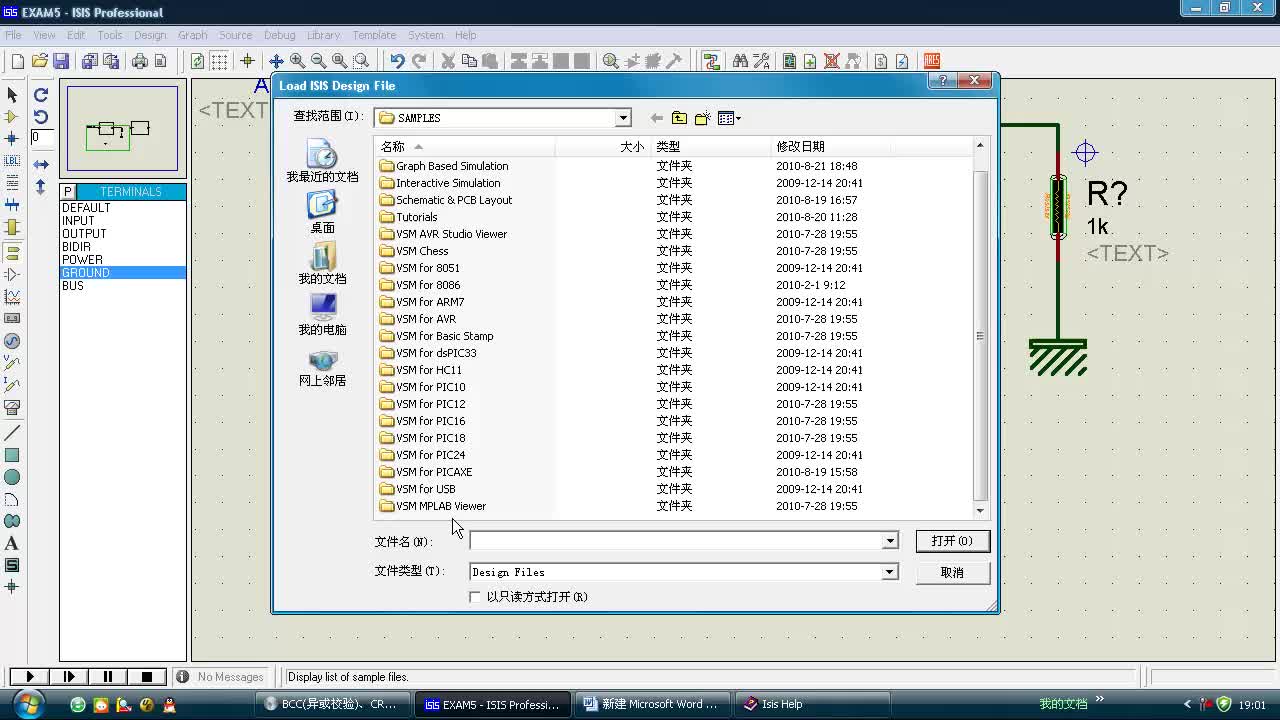Expand the Design Files type dropdown
1280x720 pixels.
pyautogui.click(x=889, y=572)
